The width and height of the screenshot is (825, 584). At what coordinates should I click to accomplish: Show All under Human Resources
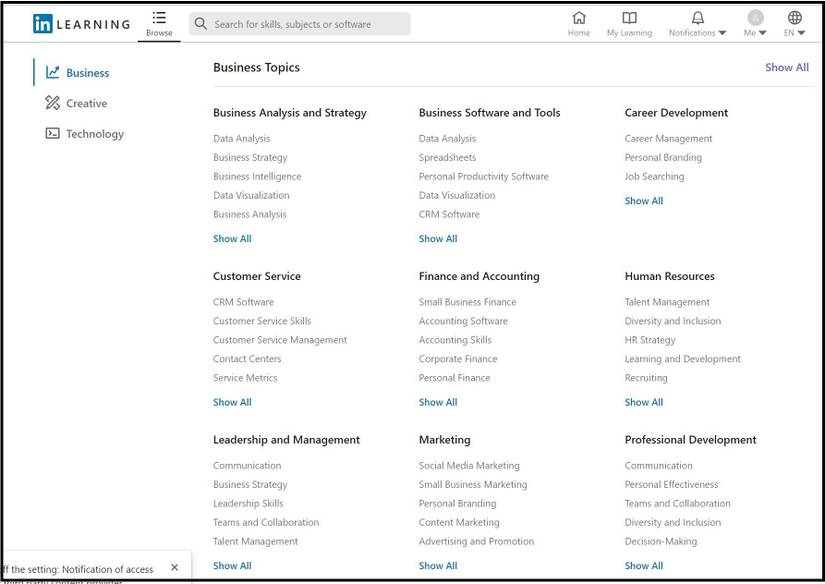click(643, 402)
